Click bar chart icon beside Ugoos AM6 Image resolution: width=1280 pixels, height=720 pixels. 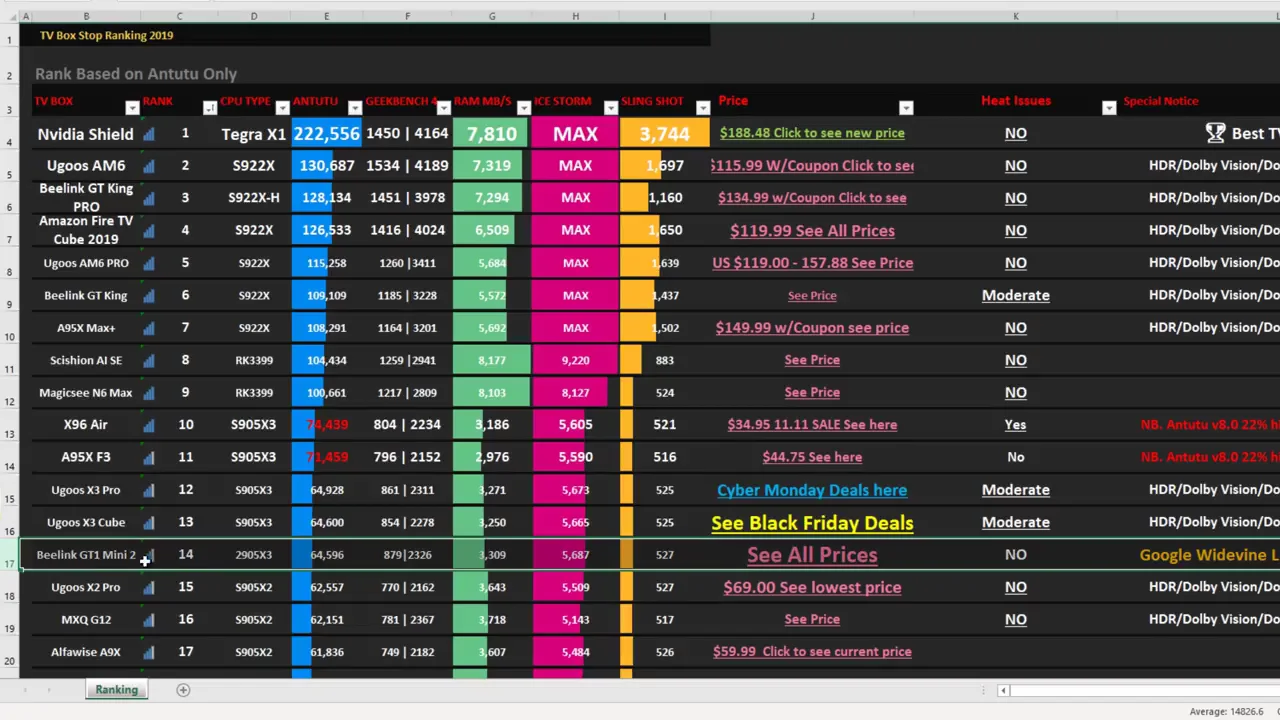click(149, 166)
